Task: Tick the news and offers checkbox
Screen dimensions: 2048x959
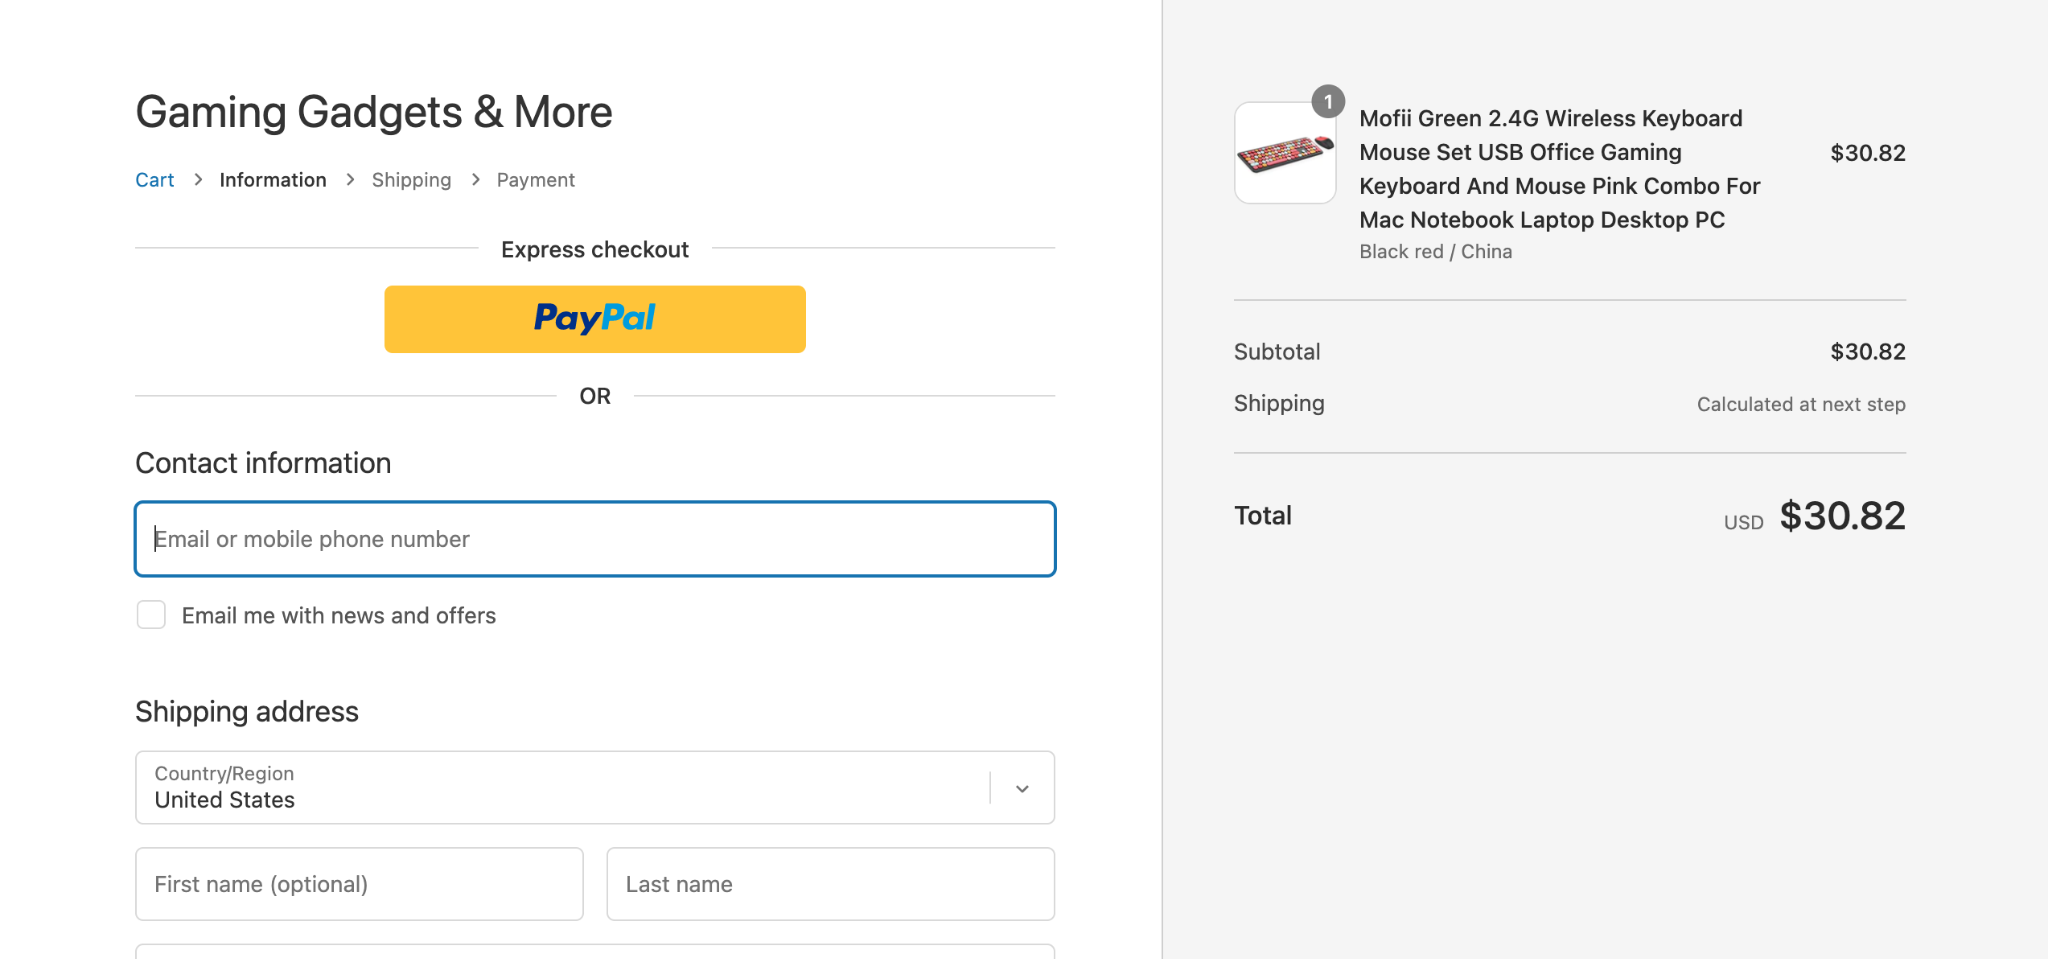Action: (x=151, y=615)
